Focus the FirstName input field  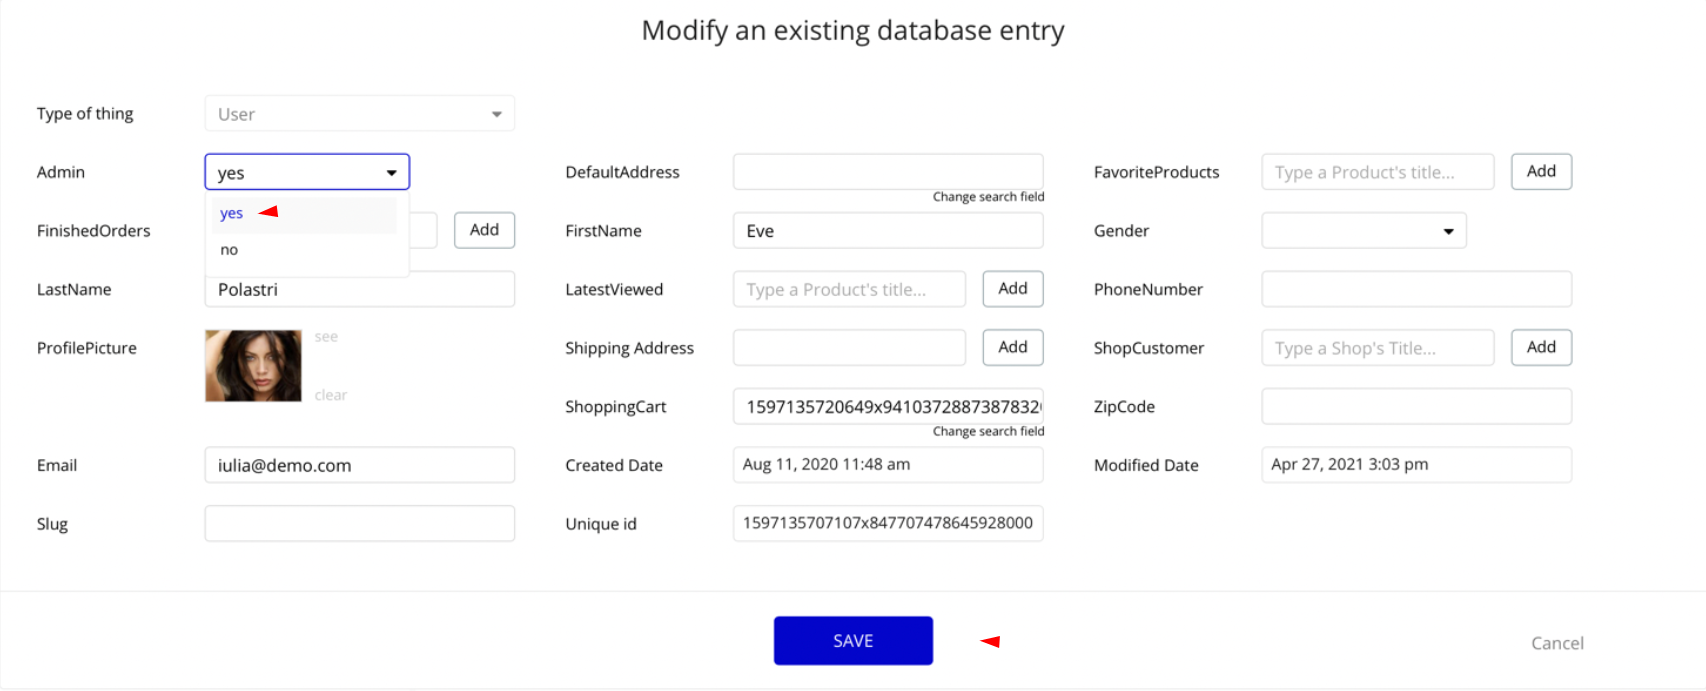tap(888, 231)
